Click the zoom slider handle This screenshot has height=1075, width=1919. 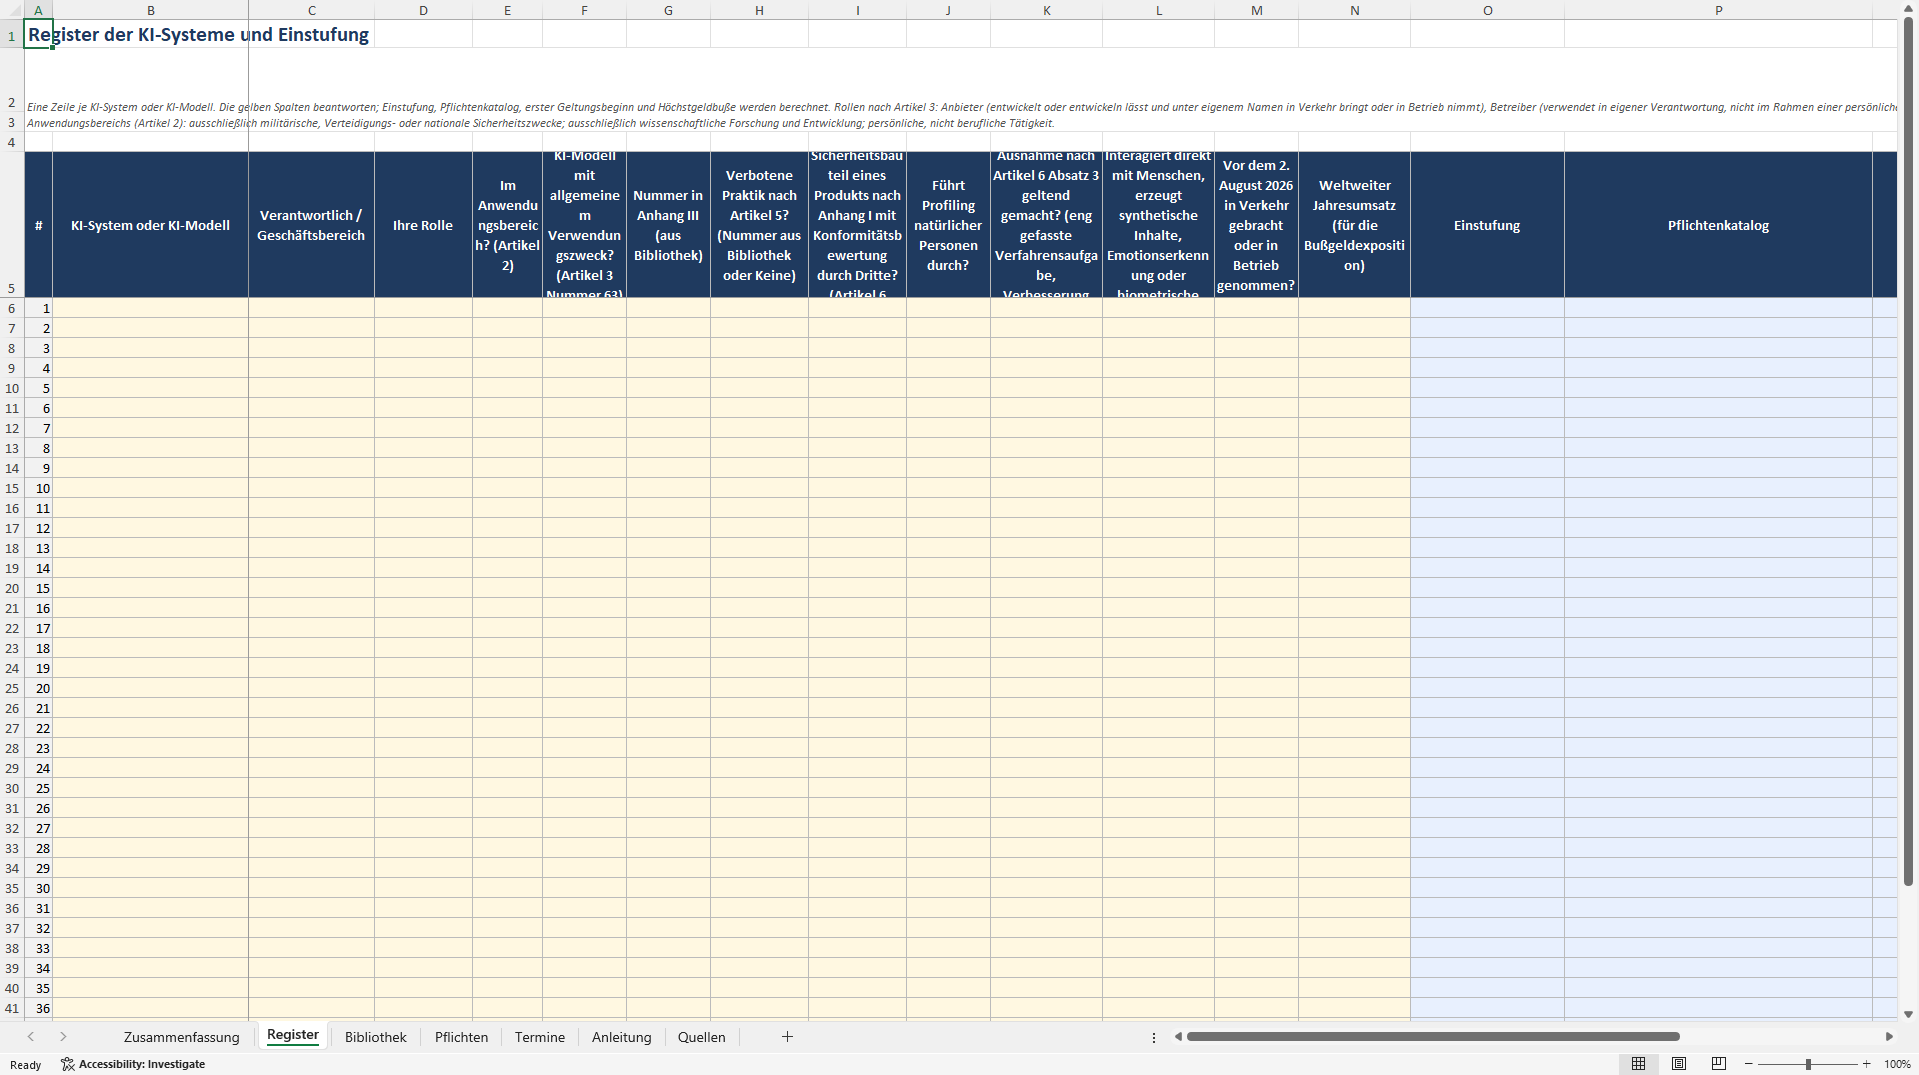point(1808,1064)
